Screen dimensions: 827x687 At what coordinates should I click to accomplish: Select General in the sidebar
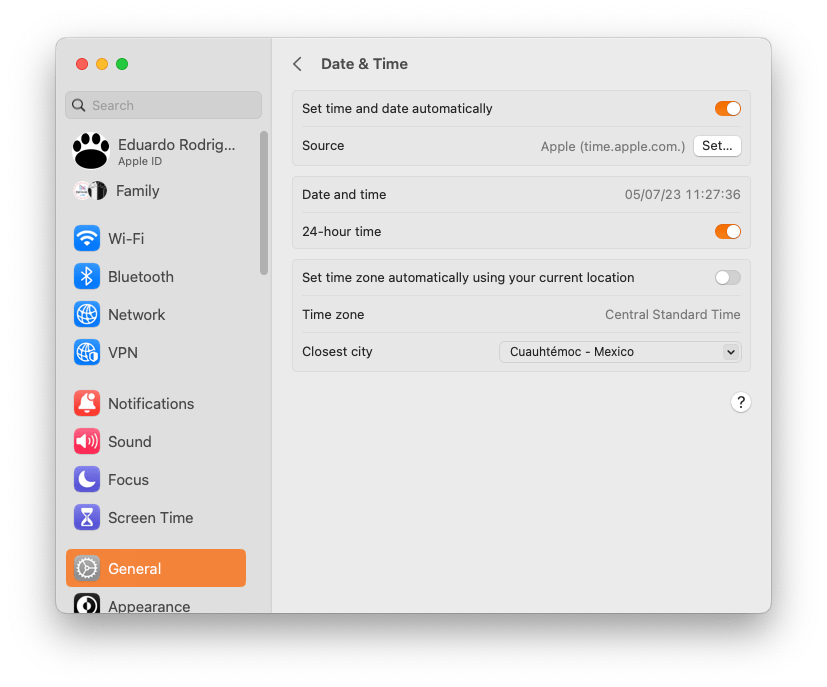(x=156, y=568)
